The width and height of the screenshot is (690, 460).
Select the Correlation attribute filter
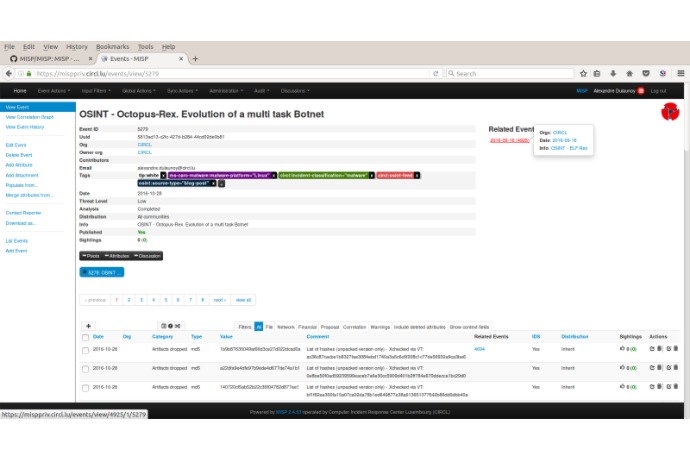click(354, 327)
